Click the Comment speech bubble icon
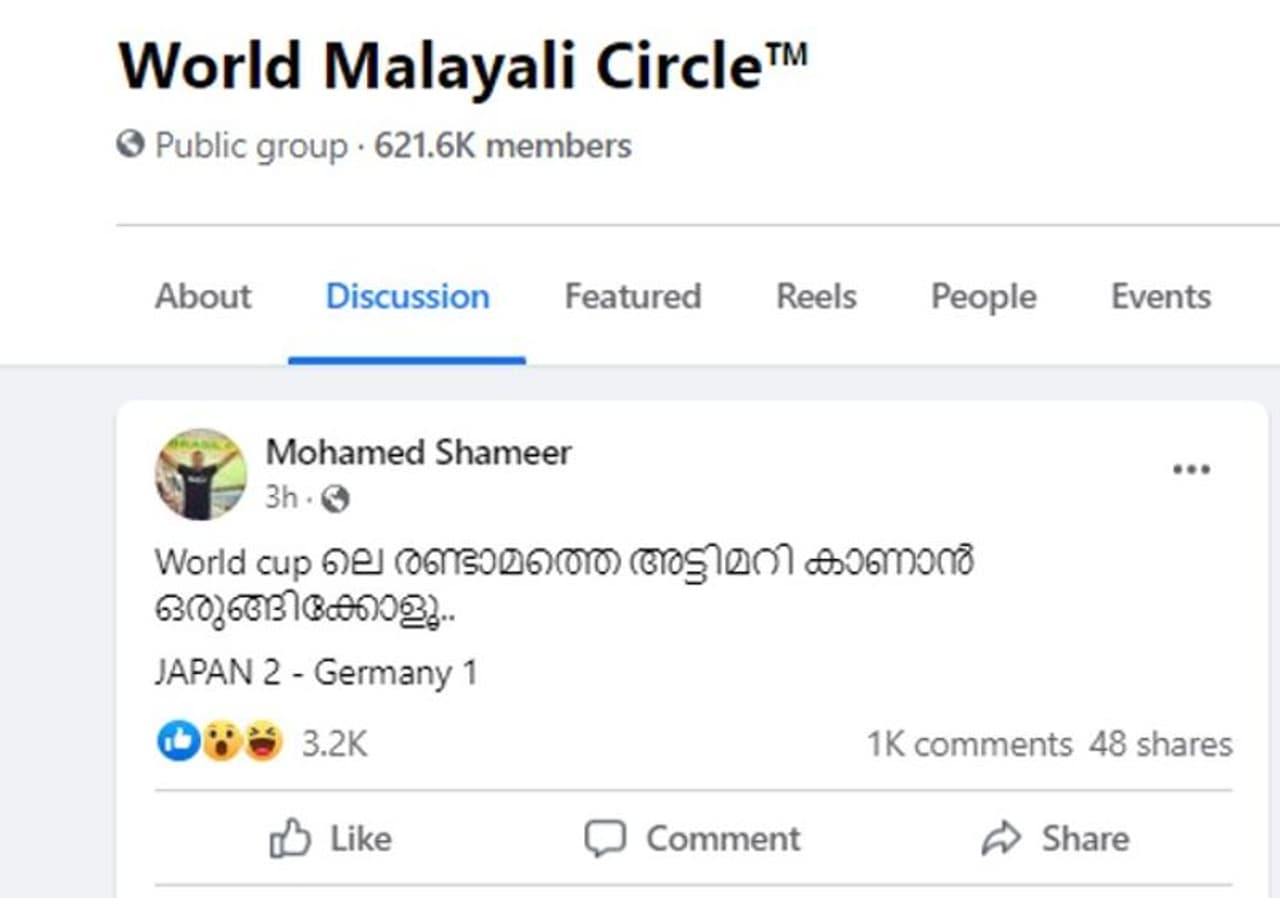 605,838
